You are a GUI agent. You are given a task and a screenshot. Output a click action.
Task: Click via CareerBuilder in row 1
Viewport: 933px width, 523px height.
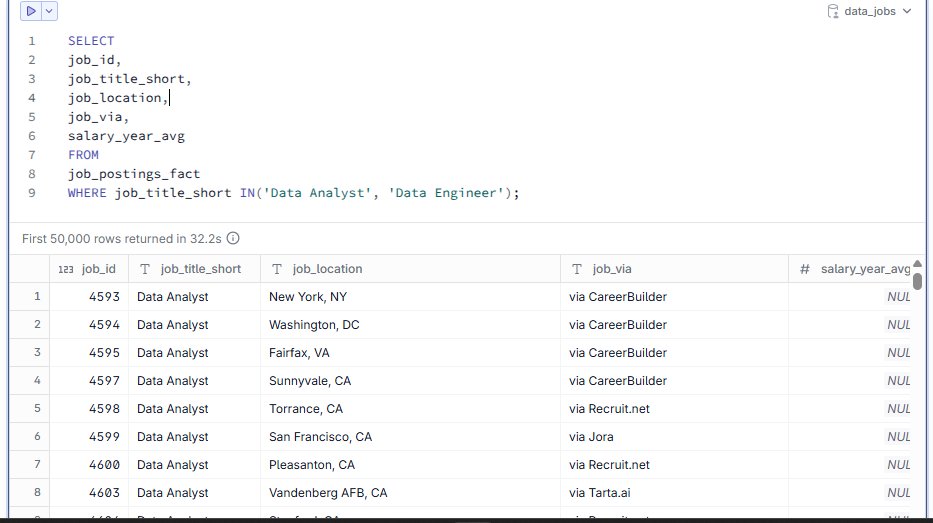click(675, 297)
